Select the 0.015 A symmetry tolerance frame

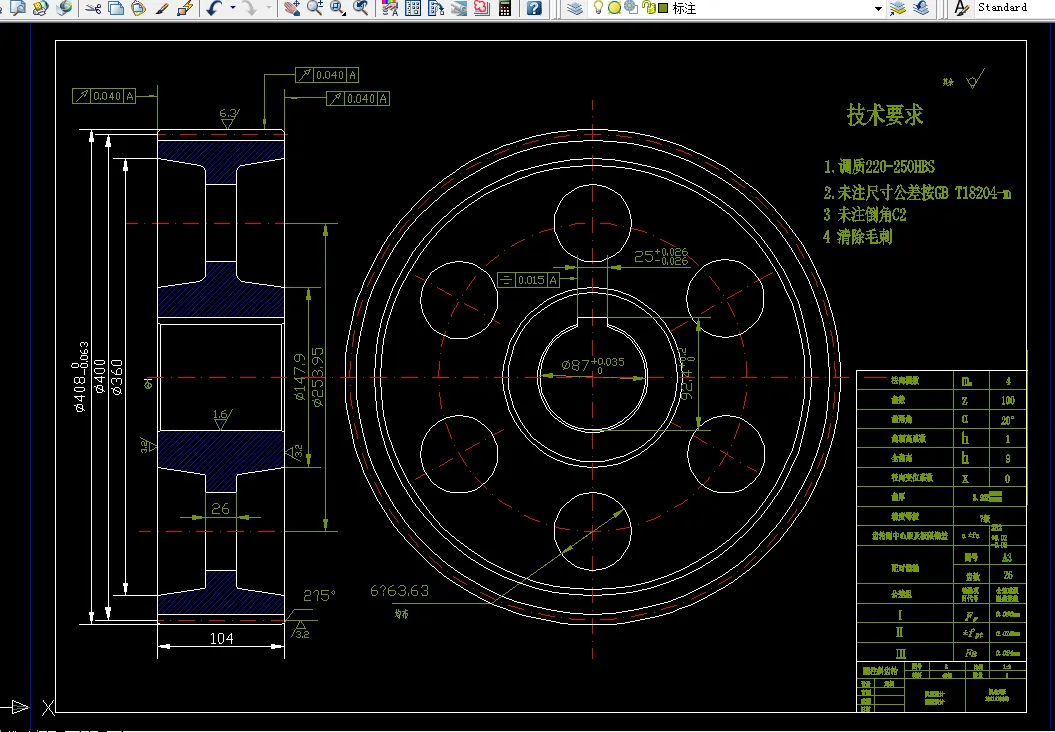[528, 280]
